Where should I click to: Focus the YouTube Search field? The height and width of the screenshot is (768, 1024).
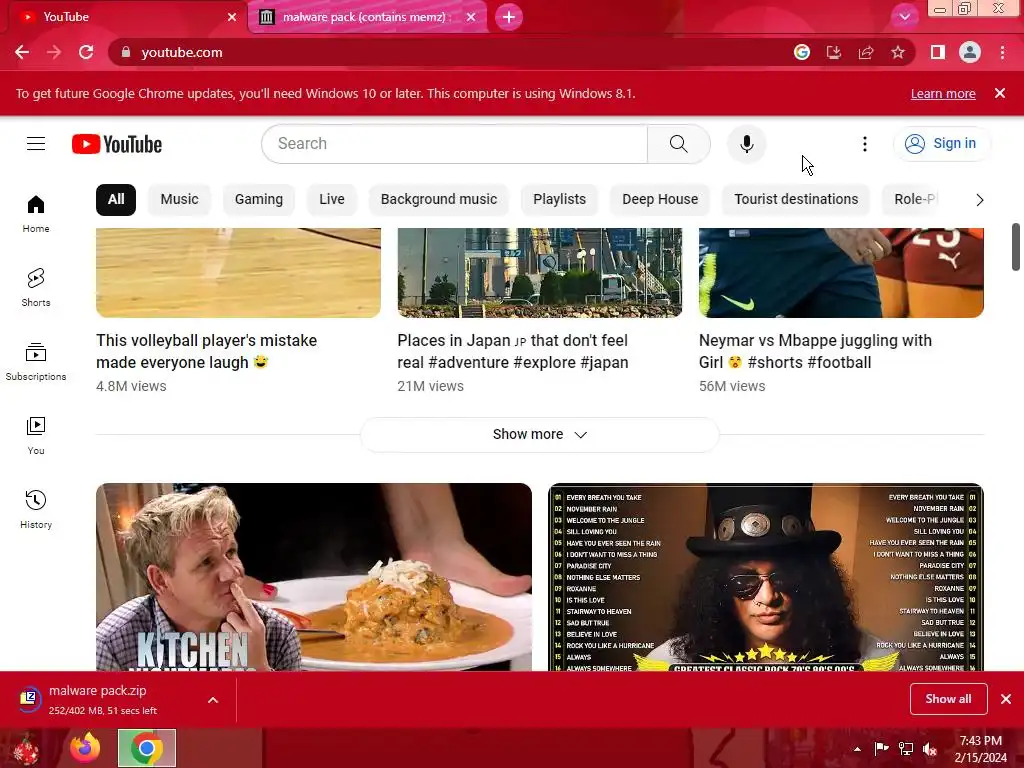[455, 144]
